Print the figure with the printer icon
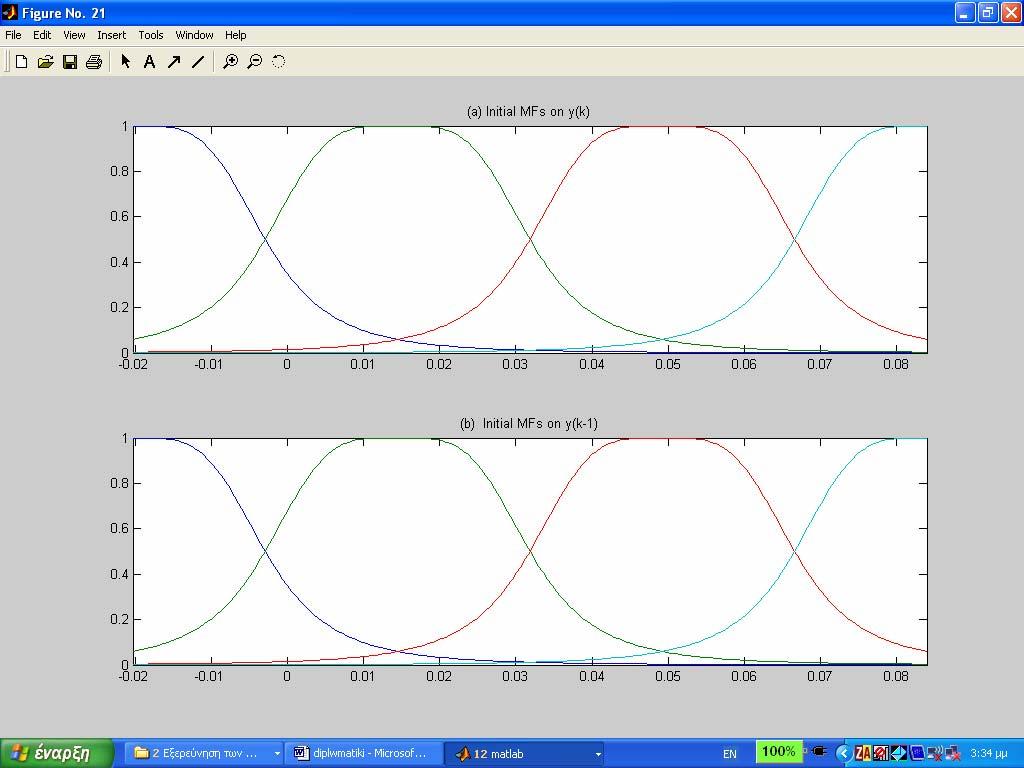 coord(94,61)
